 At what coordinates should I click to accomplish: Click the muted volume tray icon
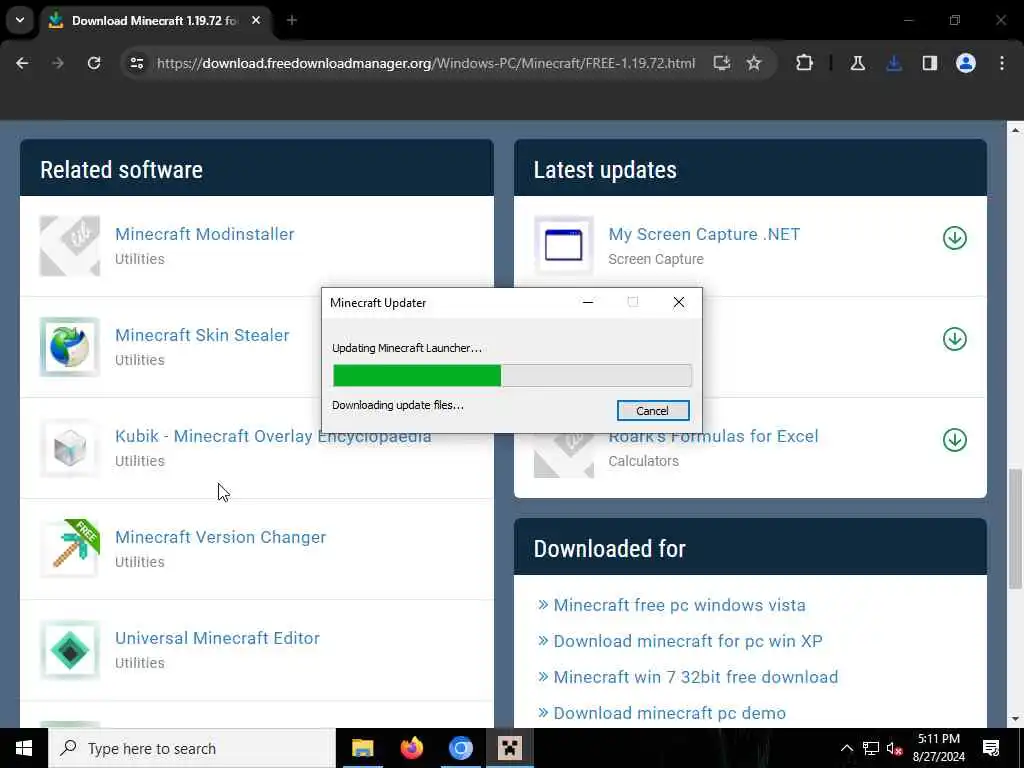(x=895, y=748)
